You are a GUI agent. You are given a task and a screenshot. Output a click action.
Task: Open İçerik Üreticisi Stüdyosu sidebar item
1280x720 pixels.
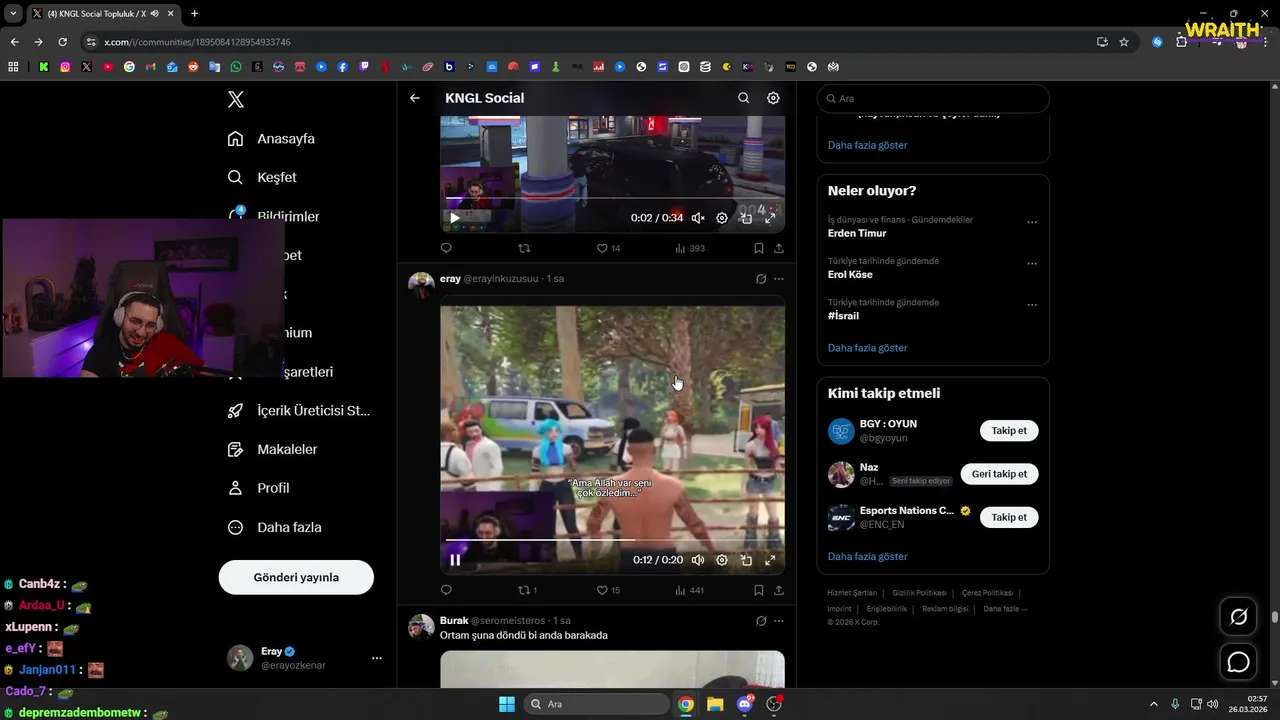coord(299,411)
